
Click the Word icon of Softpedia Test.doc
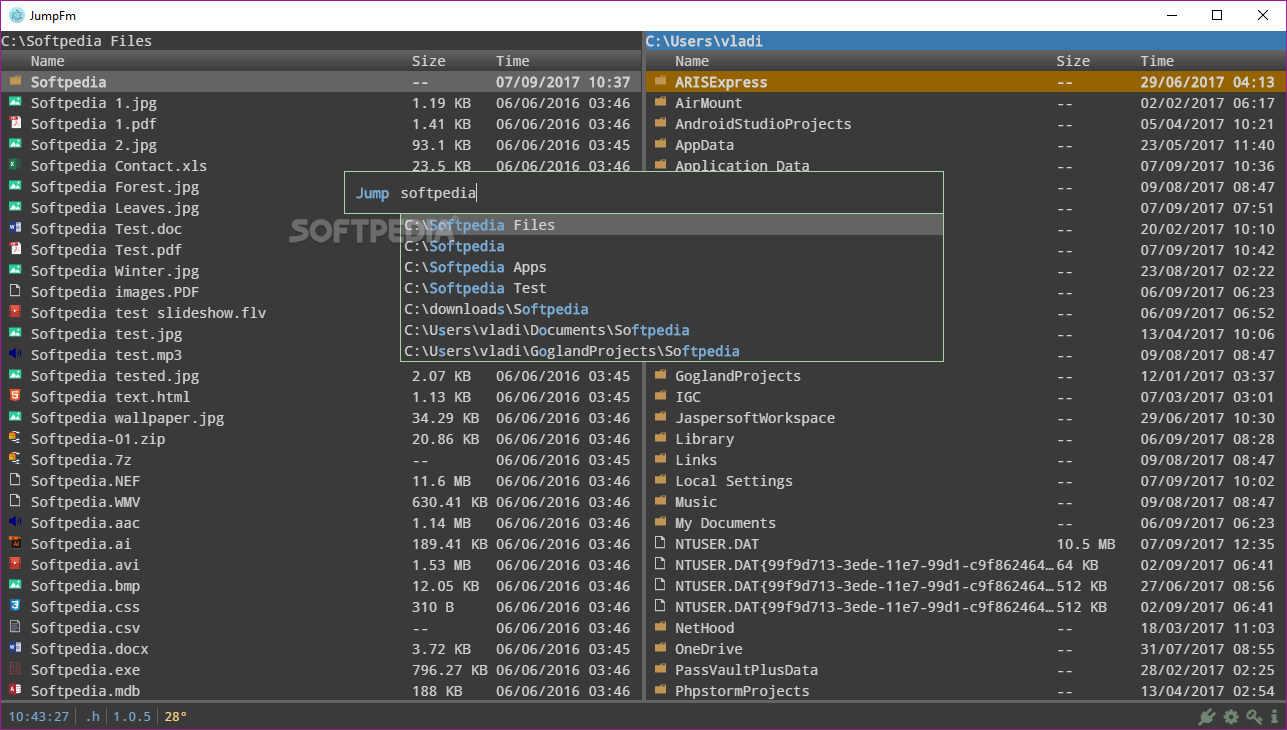click(x=15, y=228)
